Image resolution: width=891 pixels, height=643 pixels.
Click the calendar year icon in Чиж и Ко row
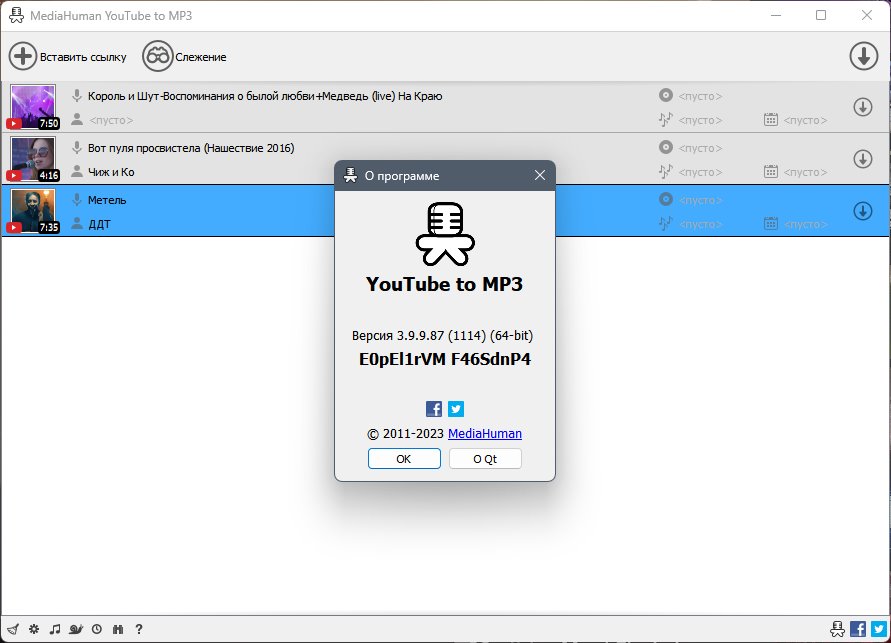771,172
